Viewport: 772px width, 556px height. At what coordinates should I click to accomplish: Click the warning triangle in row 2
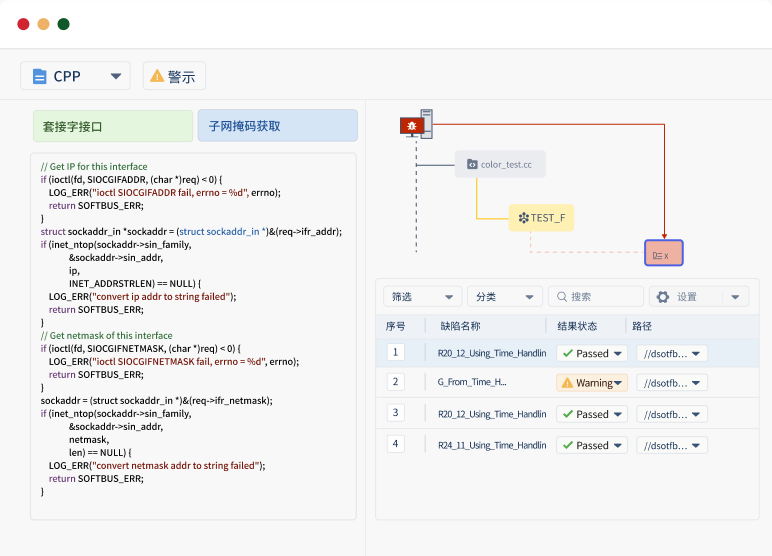[567, 382]
